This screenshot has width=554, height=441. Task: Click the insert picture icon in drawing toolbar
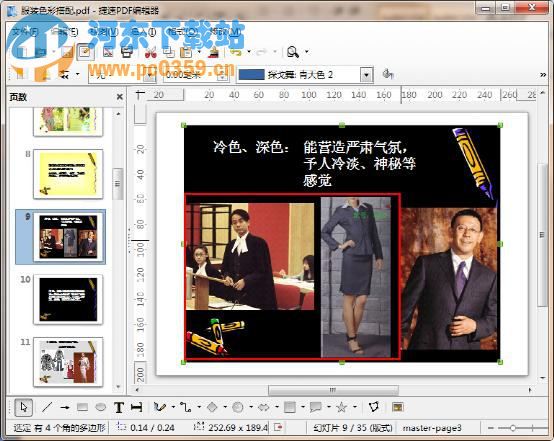click(x=397, y=407)
